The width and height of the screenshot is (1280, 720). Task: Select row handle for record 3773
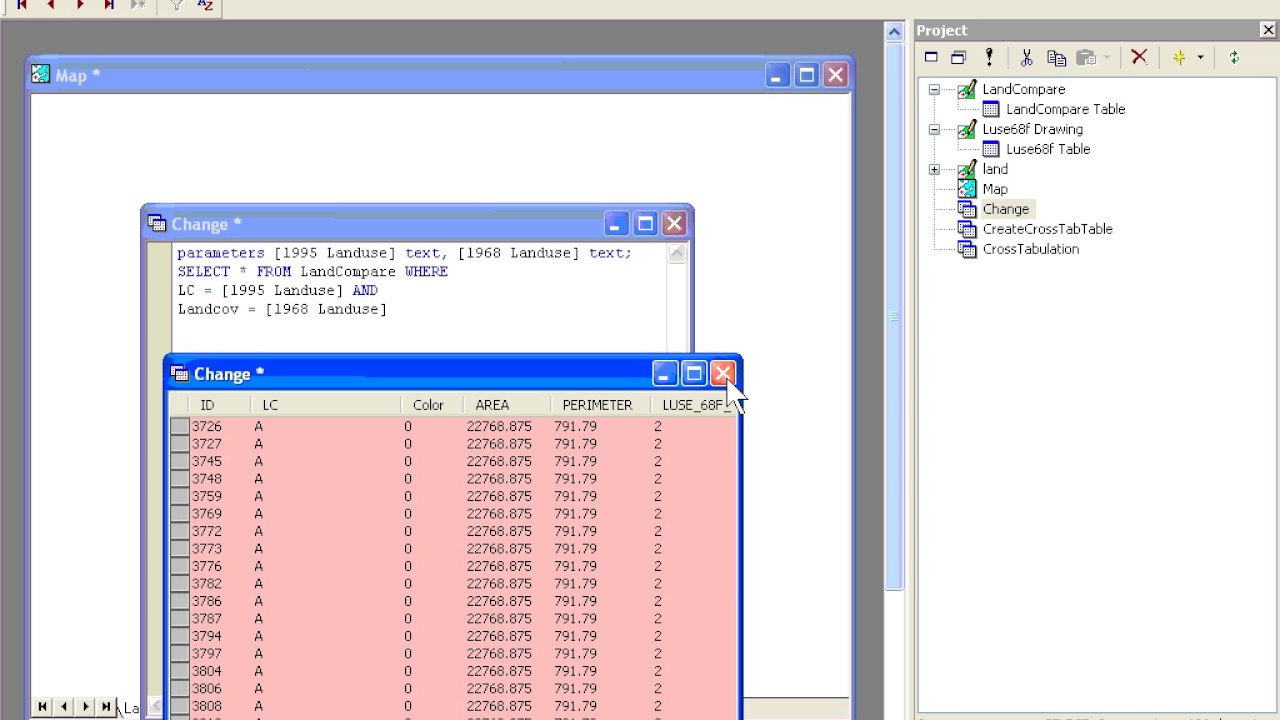179,549
